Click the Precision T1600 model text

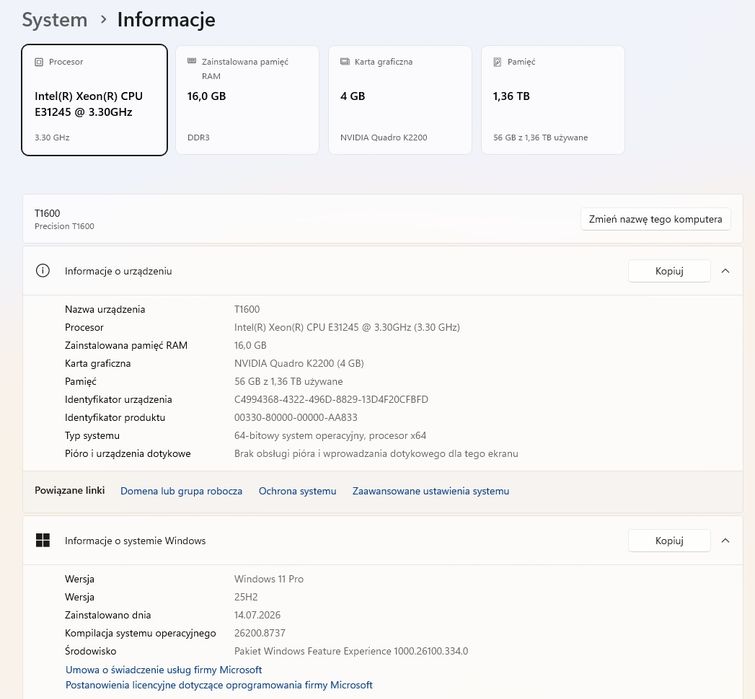click(x=65, y=226)
